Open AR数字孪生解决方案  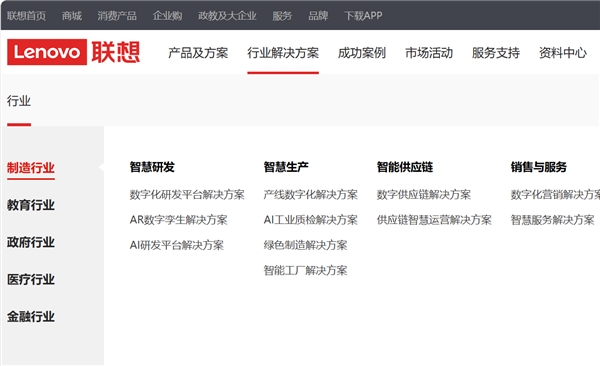(178, 220)
